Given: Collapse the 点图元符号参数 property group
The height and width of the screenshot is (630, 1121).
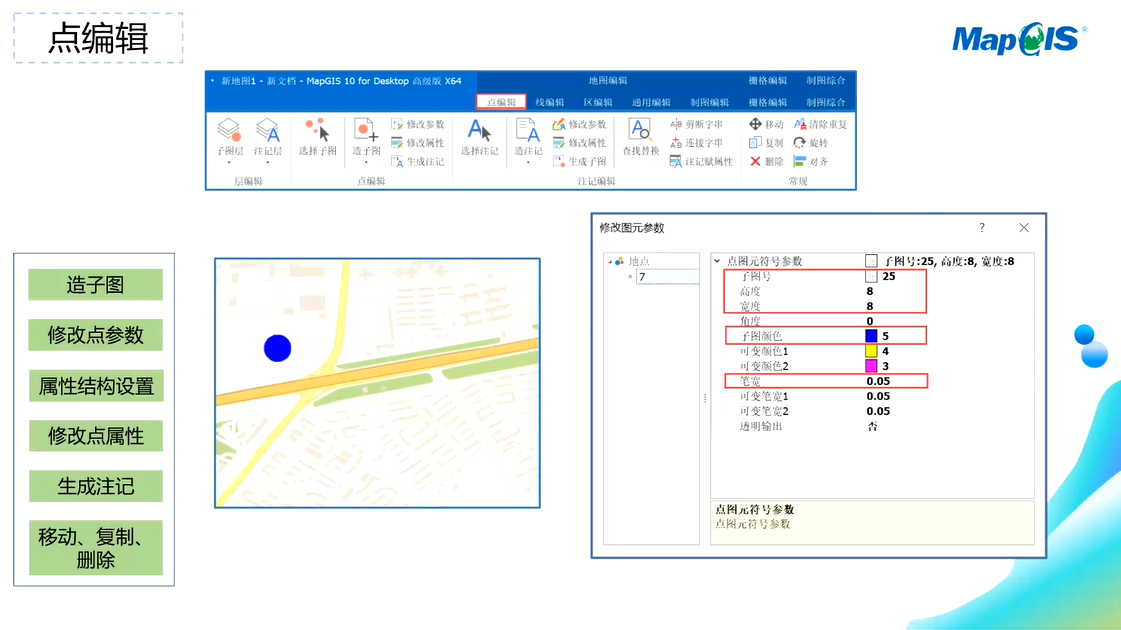Looking at the screenshot, I should [x=717, y=261].
